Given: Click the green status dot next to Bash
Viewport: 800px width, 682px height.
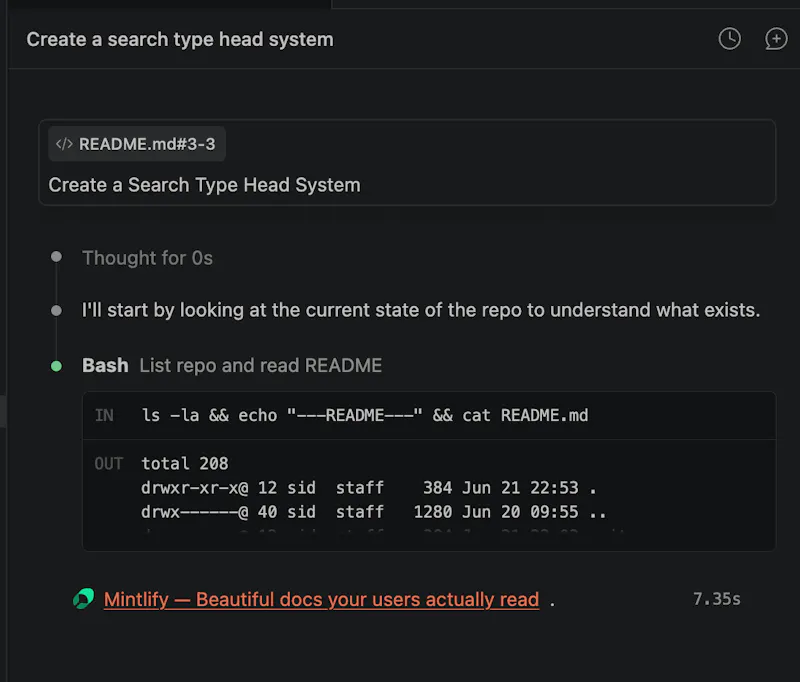Looking at the screenshot, I should [x=57, y=366].
